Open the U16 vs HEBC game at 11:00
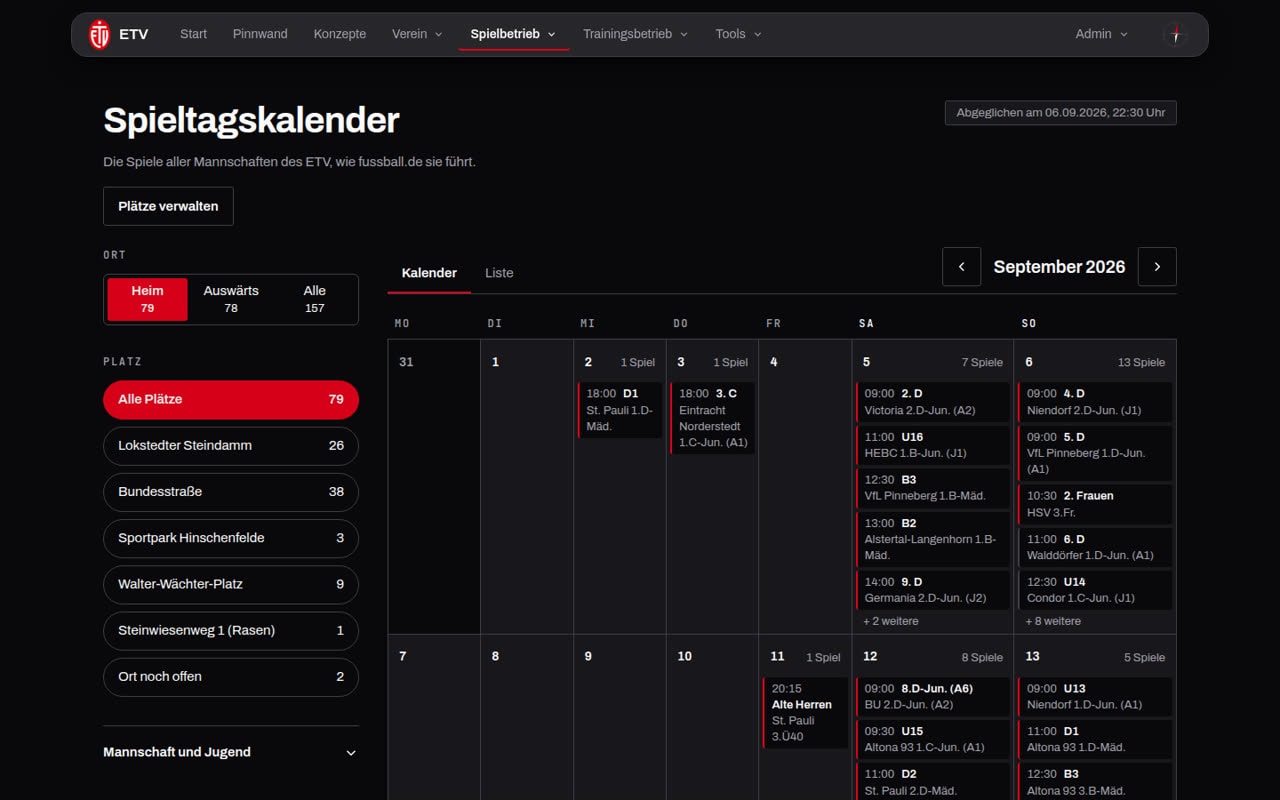Screen dimensions: 1280x800 click(933, 445)
